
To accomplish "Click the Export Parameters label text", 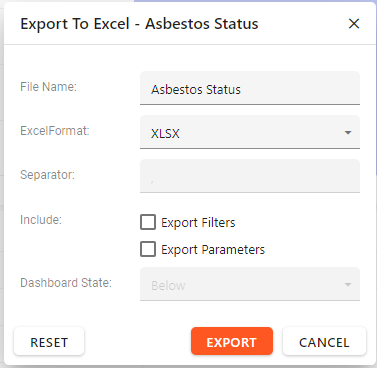I will (213, 250).
